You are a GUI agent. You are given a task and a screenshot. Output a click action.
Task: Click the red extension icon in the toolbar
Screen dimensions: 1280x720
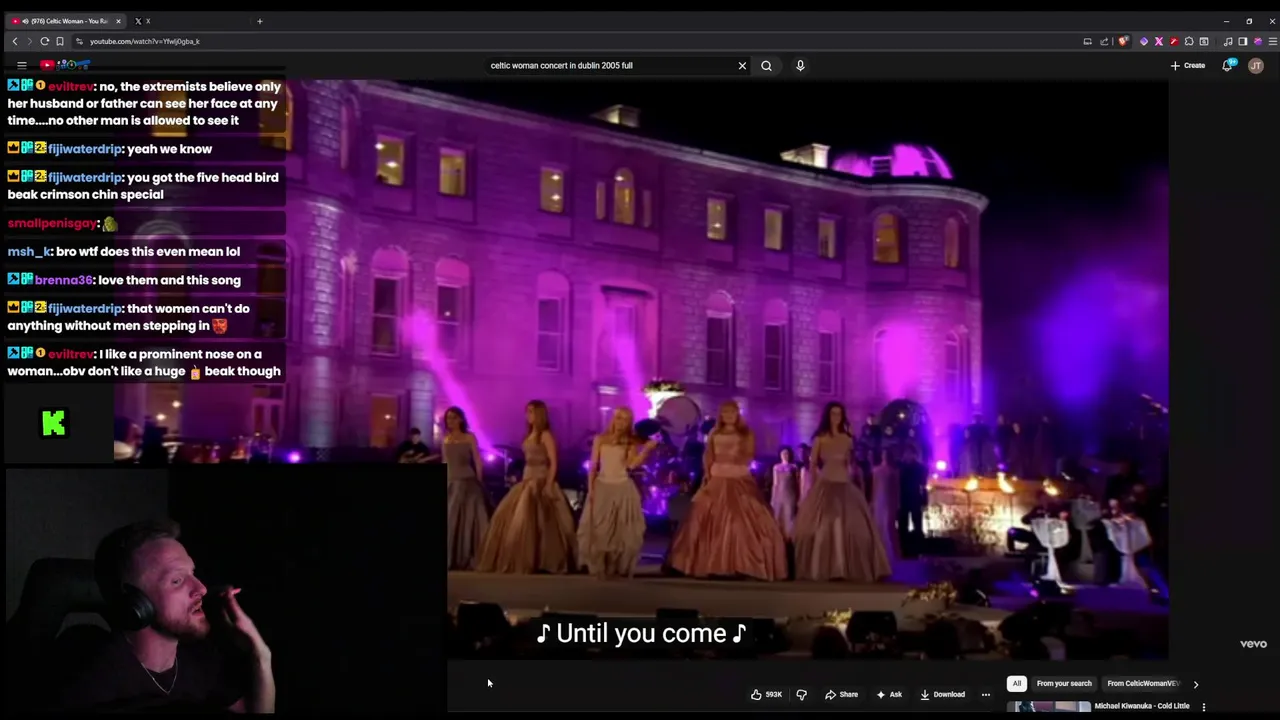tap(1174, 41)
